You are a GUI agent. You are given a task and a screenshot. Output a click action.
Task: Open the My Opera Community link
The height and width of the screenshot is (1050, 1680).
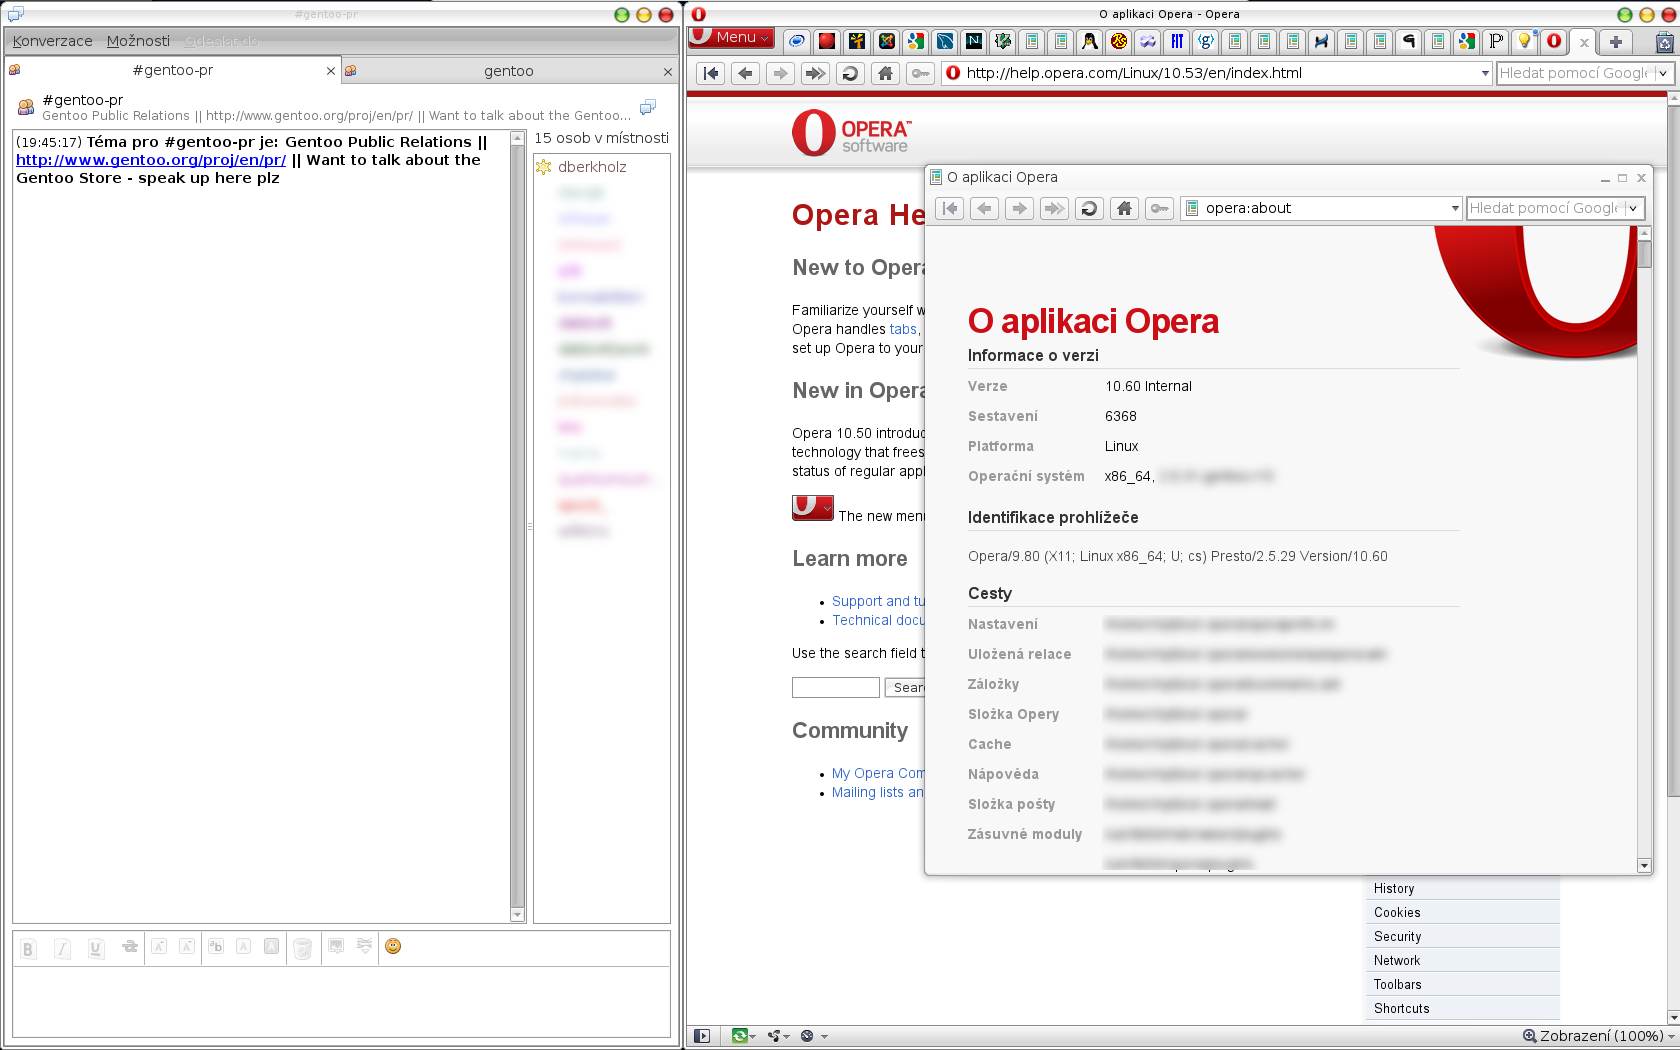[878, 773]
